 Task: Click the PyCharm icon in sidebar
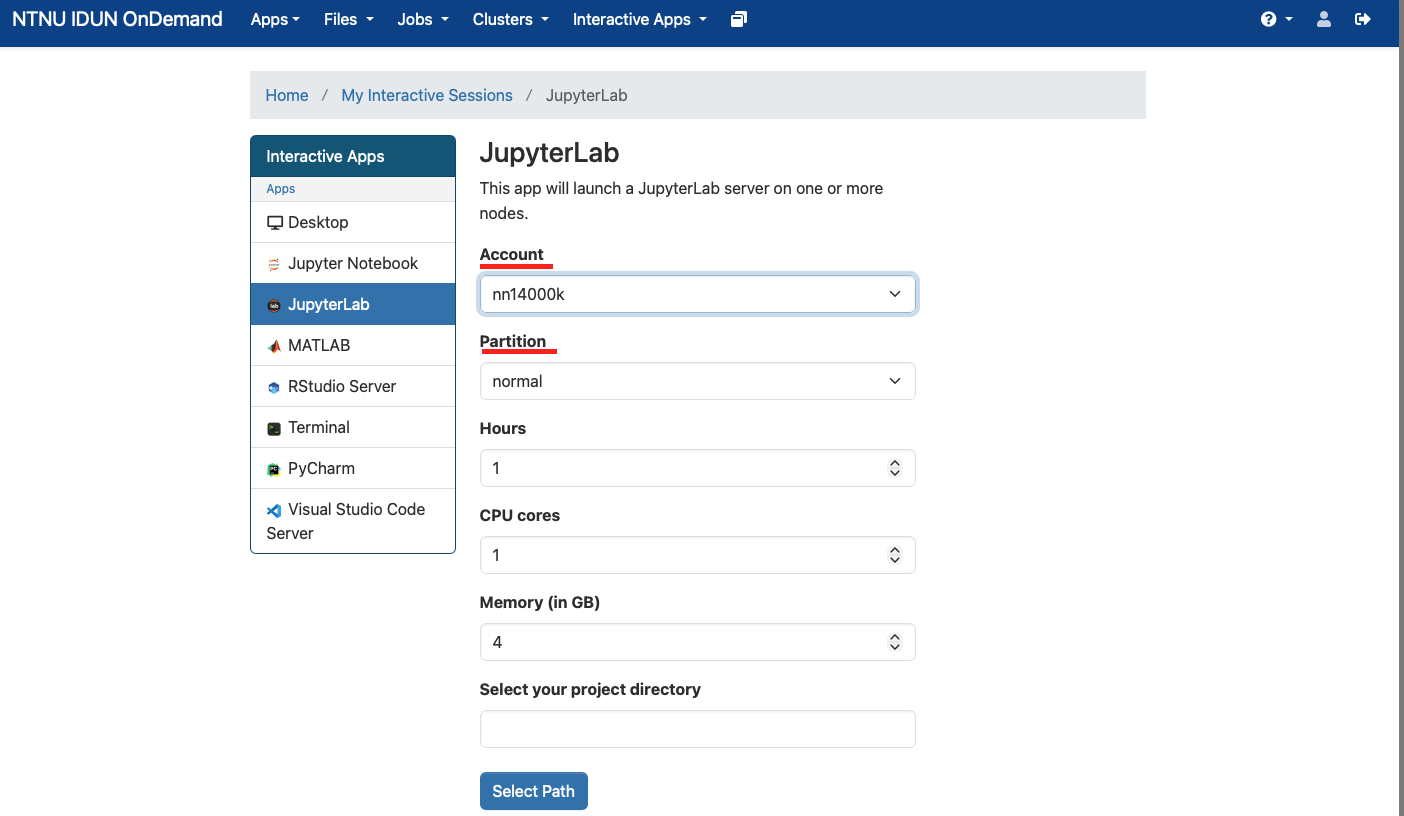[x=274, y=469]
